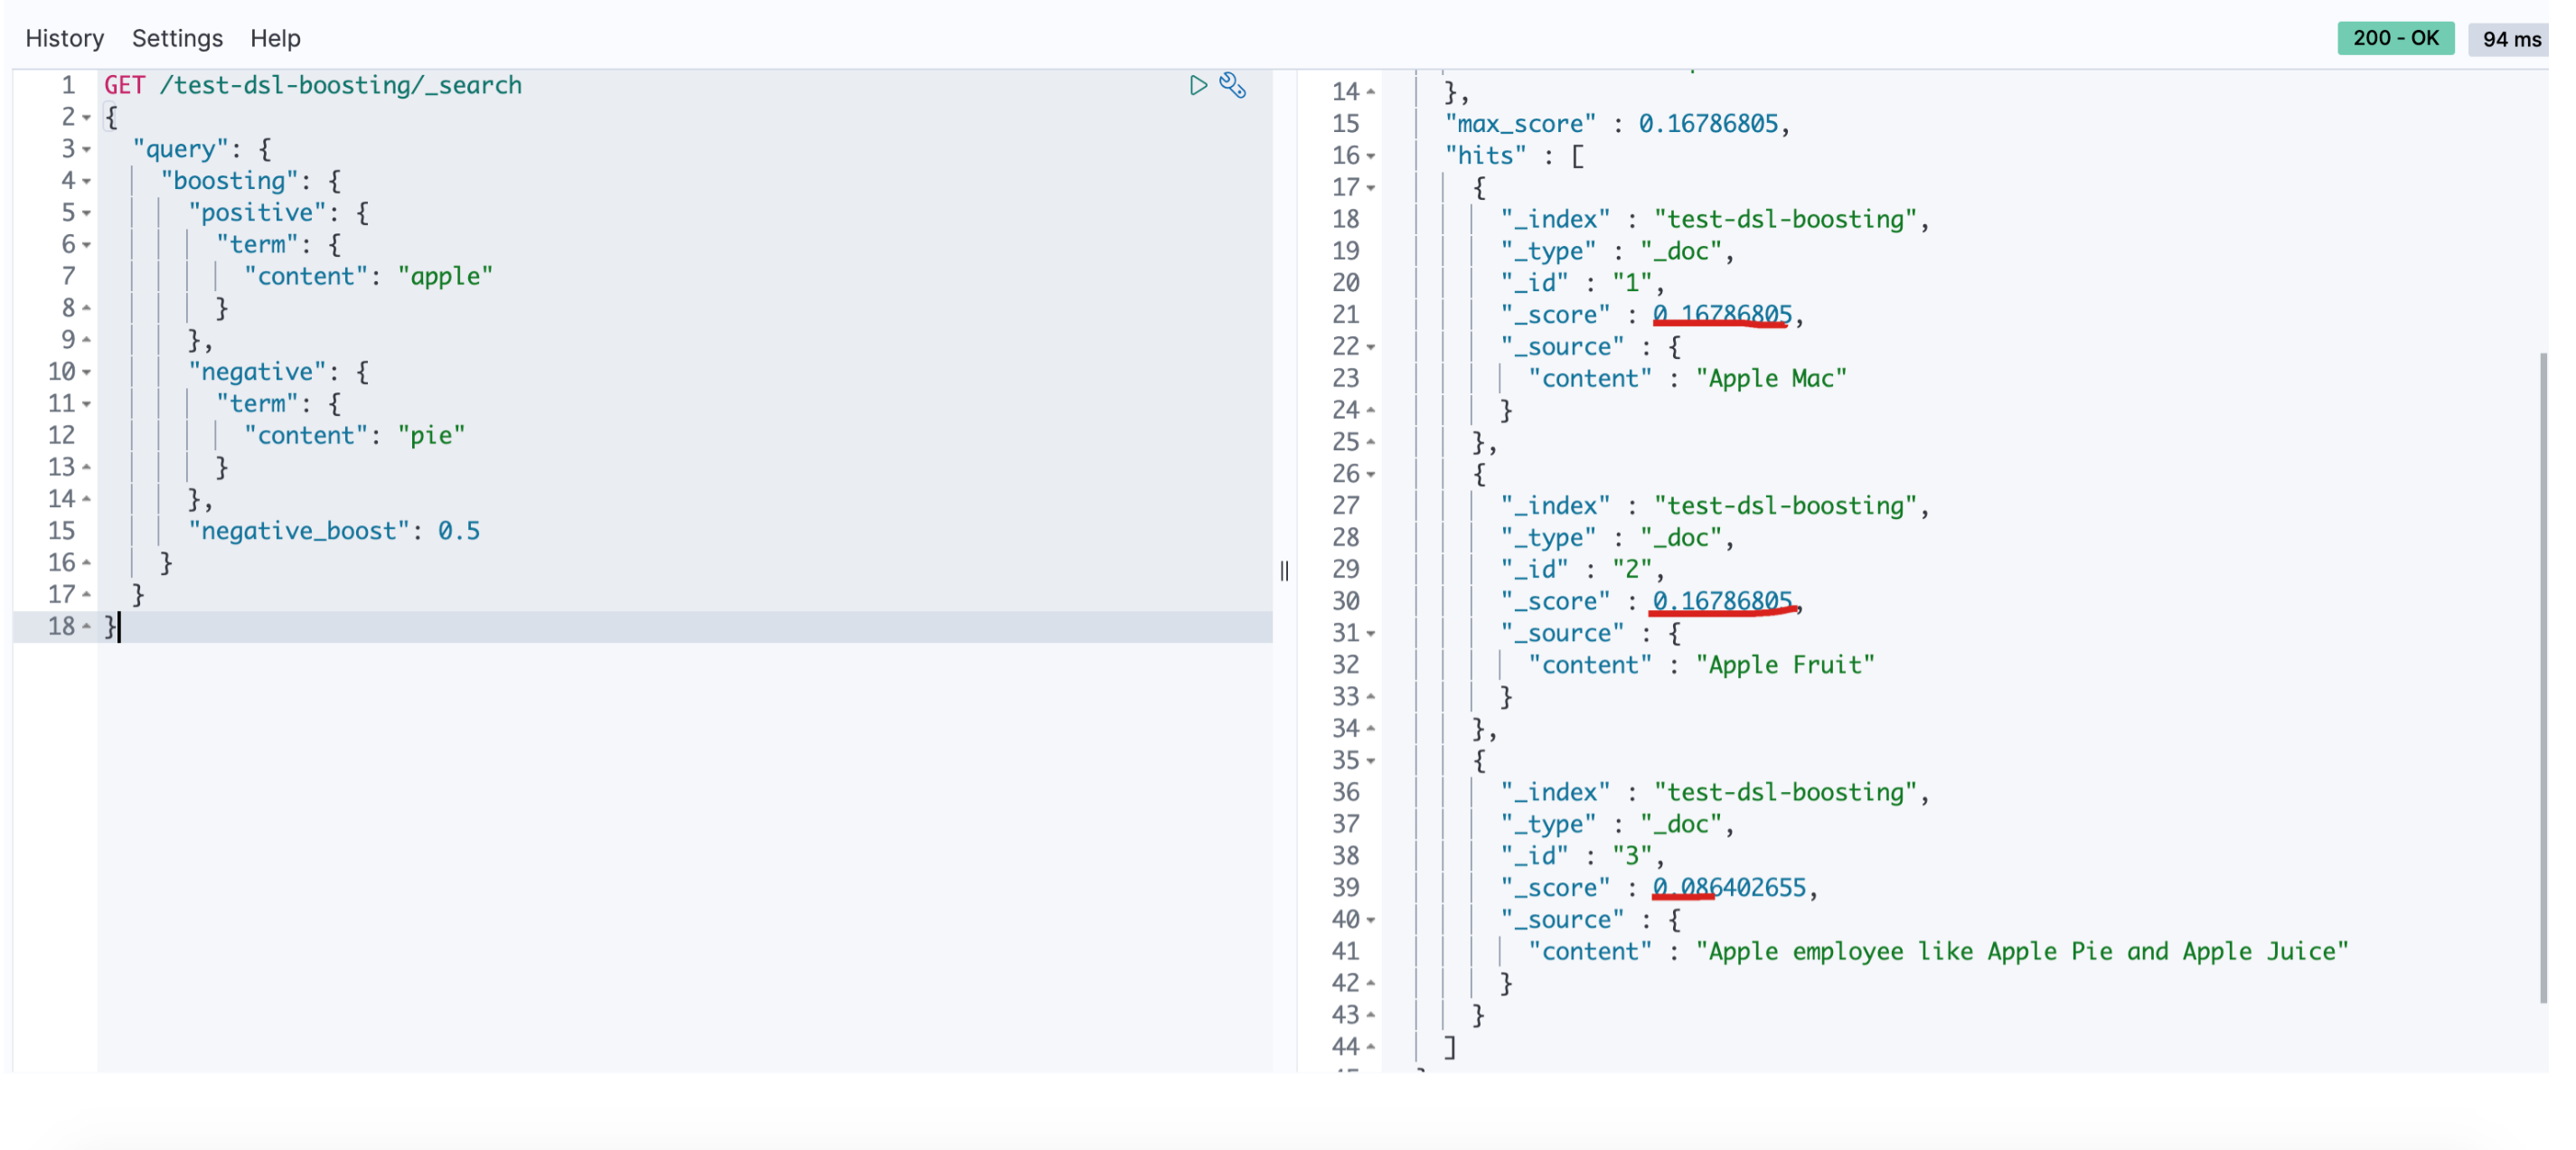Screen dimensions: 2576x1150
Task: Collapse first hit object fold at line 17
Action: point(1371,188)
